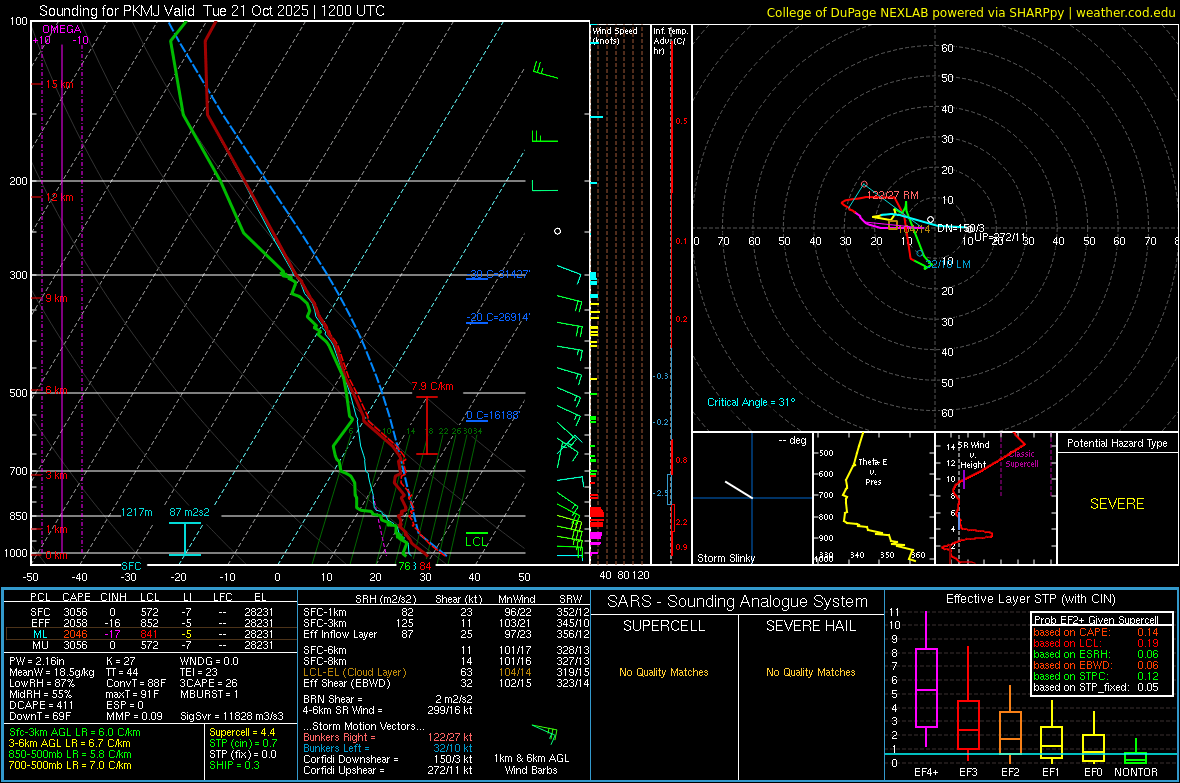Viewport: 1180px width, 783px height.
Task: Click the 'based on STPC: 0.12' probability line
Action: point(1096,676)
